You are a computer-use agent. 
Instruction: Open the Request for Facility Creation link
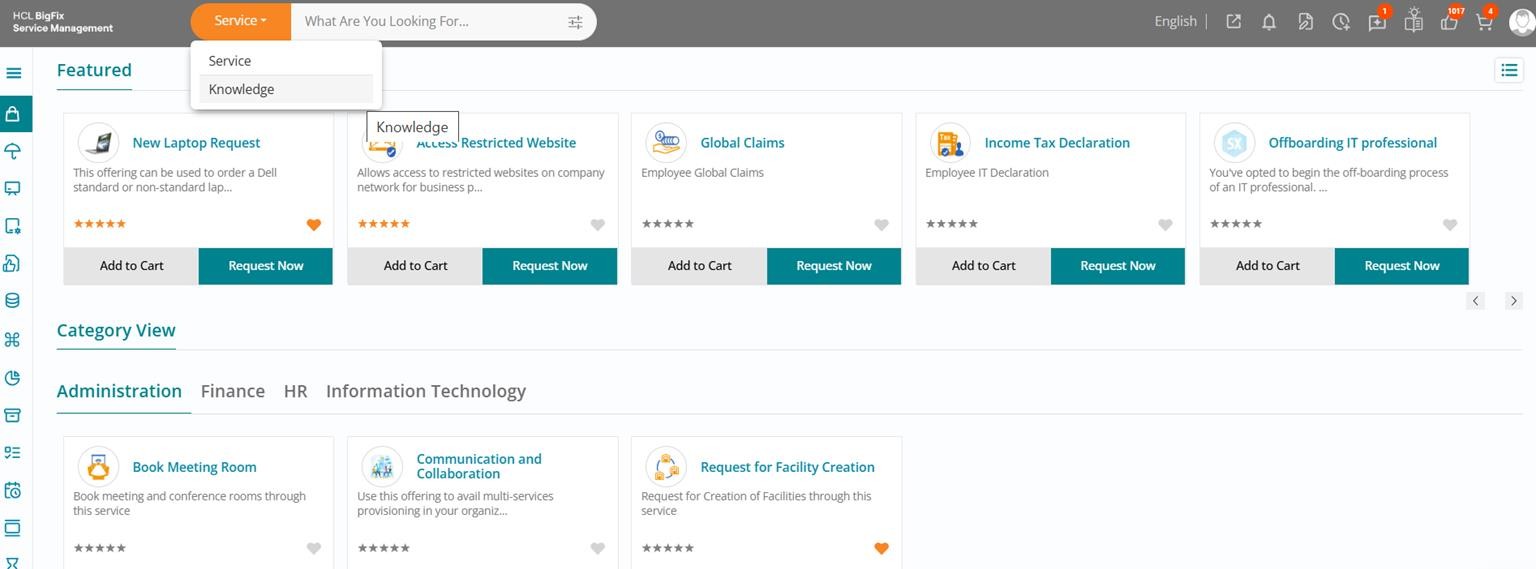787,467
